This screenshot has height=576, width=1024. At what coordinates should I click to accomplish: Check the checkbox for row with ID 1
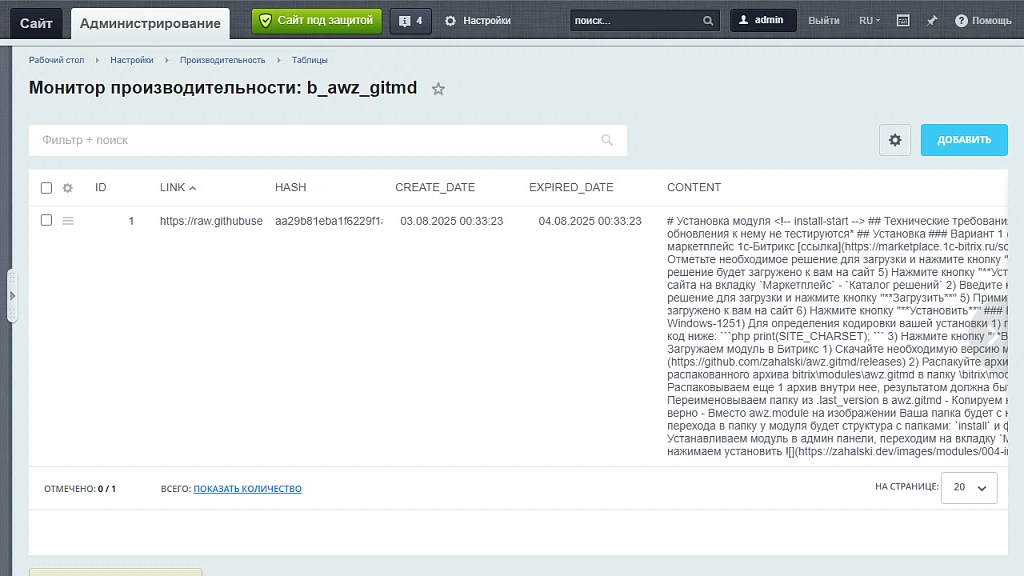46,220
